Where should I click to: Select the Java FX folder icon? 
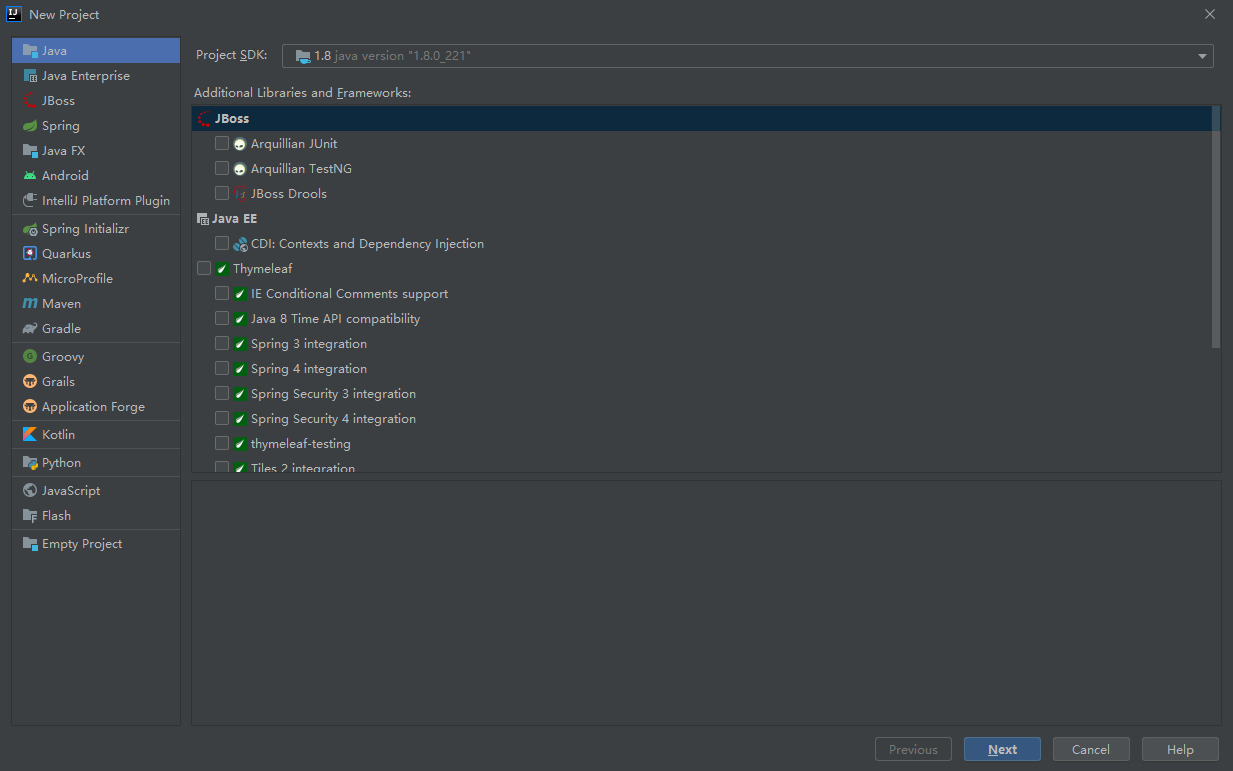(30, 151)
